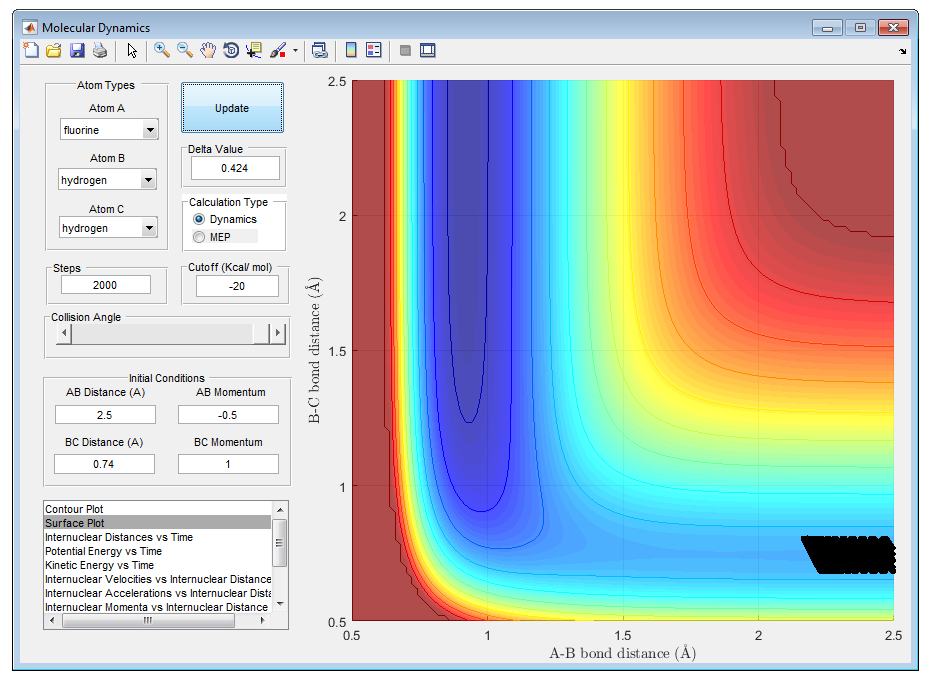Insert a colorbar from the toolbar
925x674 pixels.
[x=351, y=50]
